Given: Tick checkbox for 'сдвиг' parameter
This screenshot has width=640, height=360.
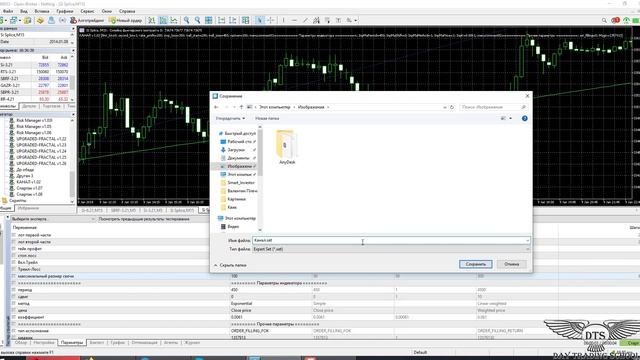Looking at the screenshot, I should [x=14, y=297].
